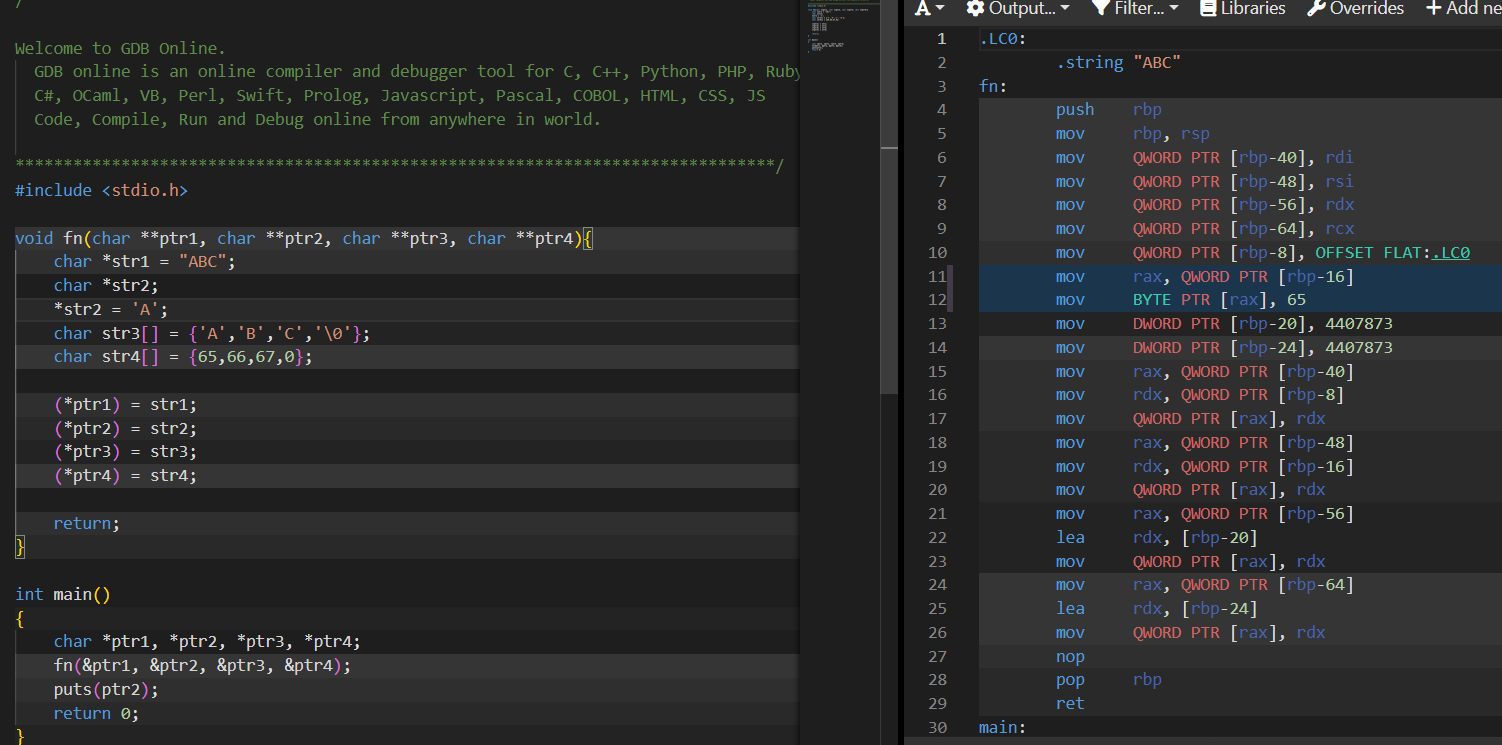Click the 'mov rbp, rsp' instruction
The width and height of the screenshot is (1502, 745).
pyautogui.click(x=1133, y=134)
